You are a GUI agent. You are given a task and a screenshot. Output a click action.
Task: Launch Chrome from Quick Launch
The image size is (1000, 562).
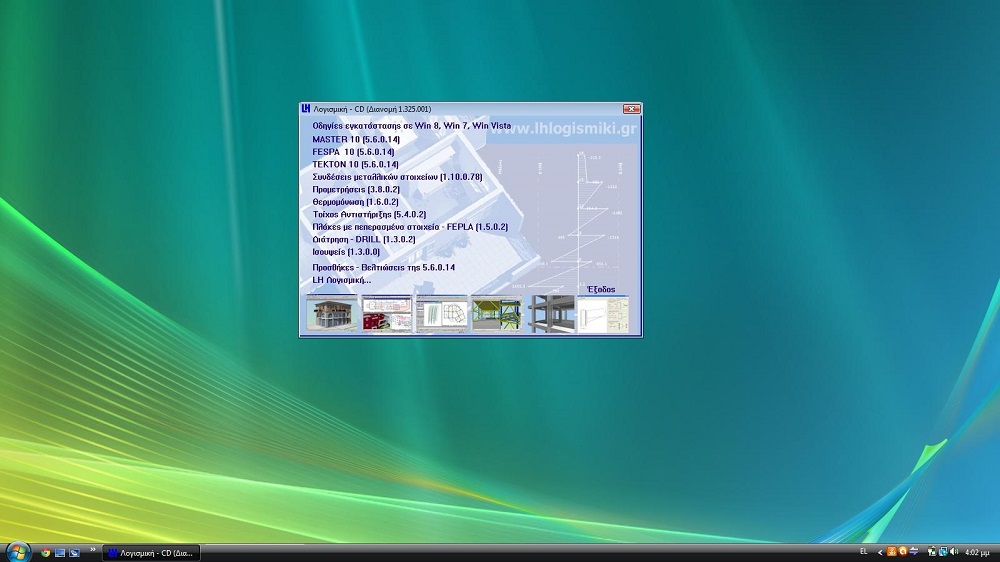click(x=45, y=553)
